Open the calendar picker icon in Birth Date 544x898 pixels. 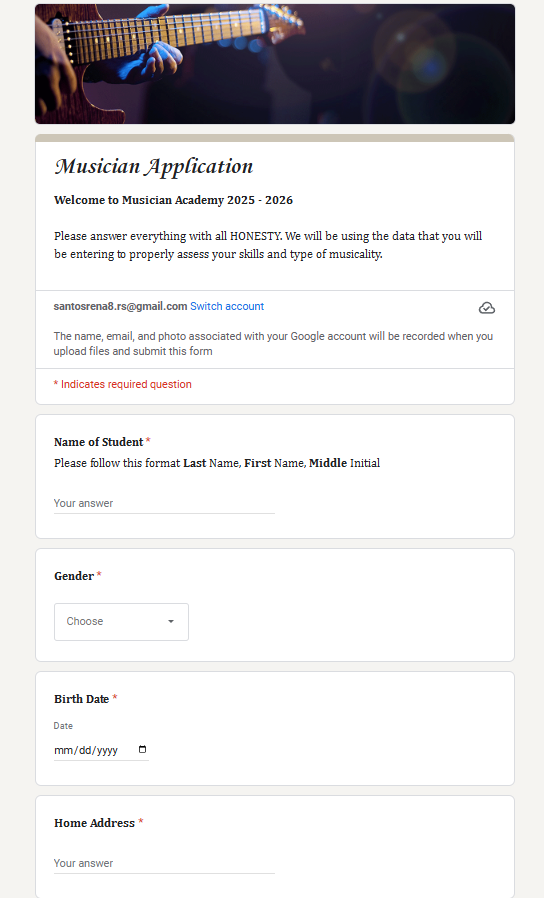click(143, 749)
